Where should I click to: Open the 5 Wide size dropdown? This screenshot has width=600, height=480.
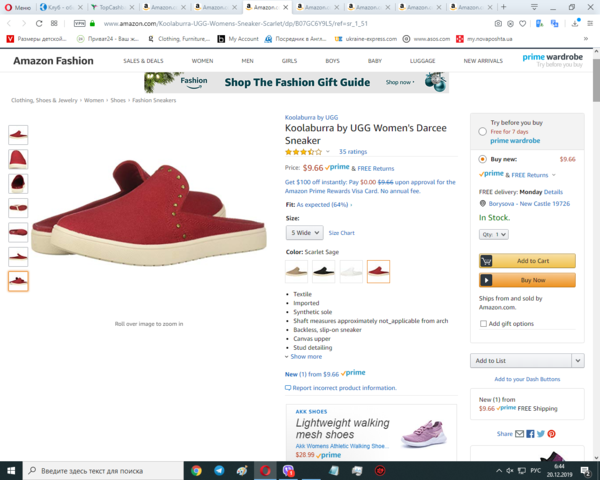305,233
